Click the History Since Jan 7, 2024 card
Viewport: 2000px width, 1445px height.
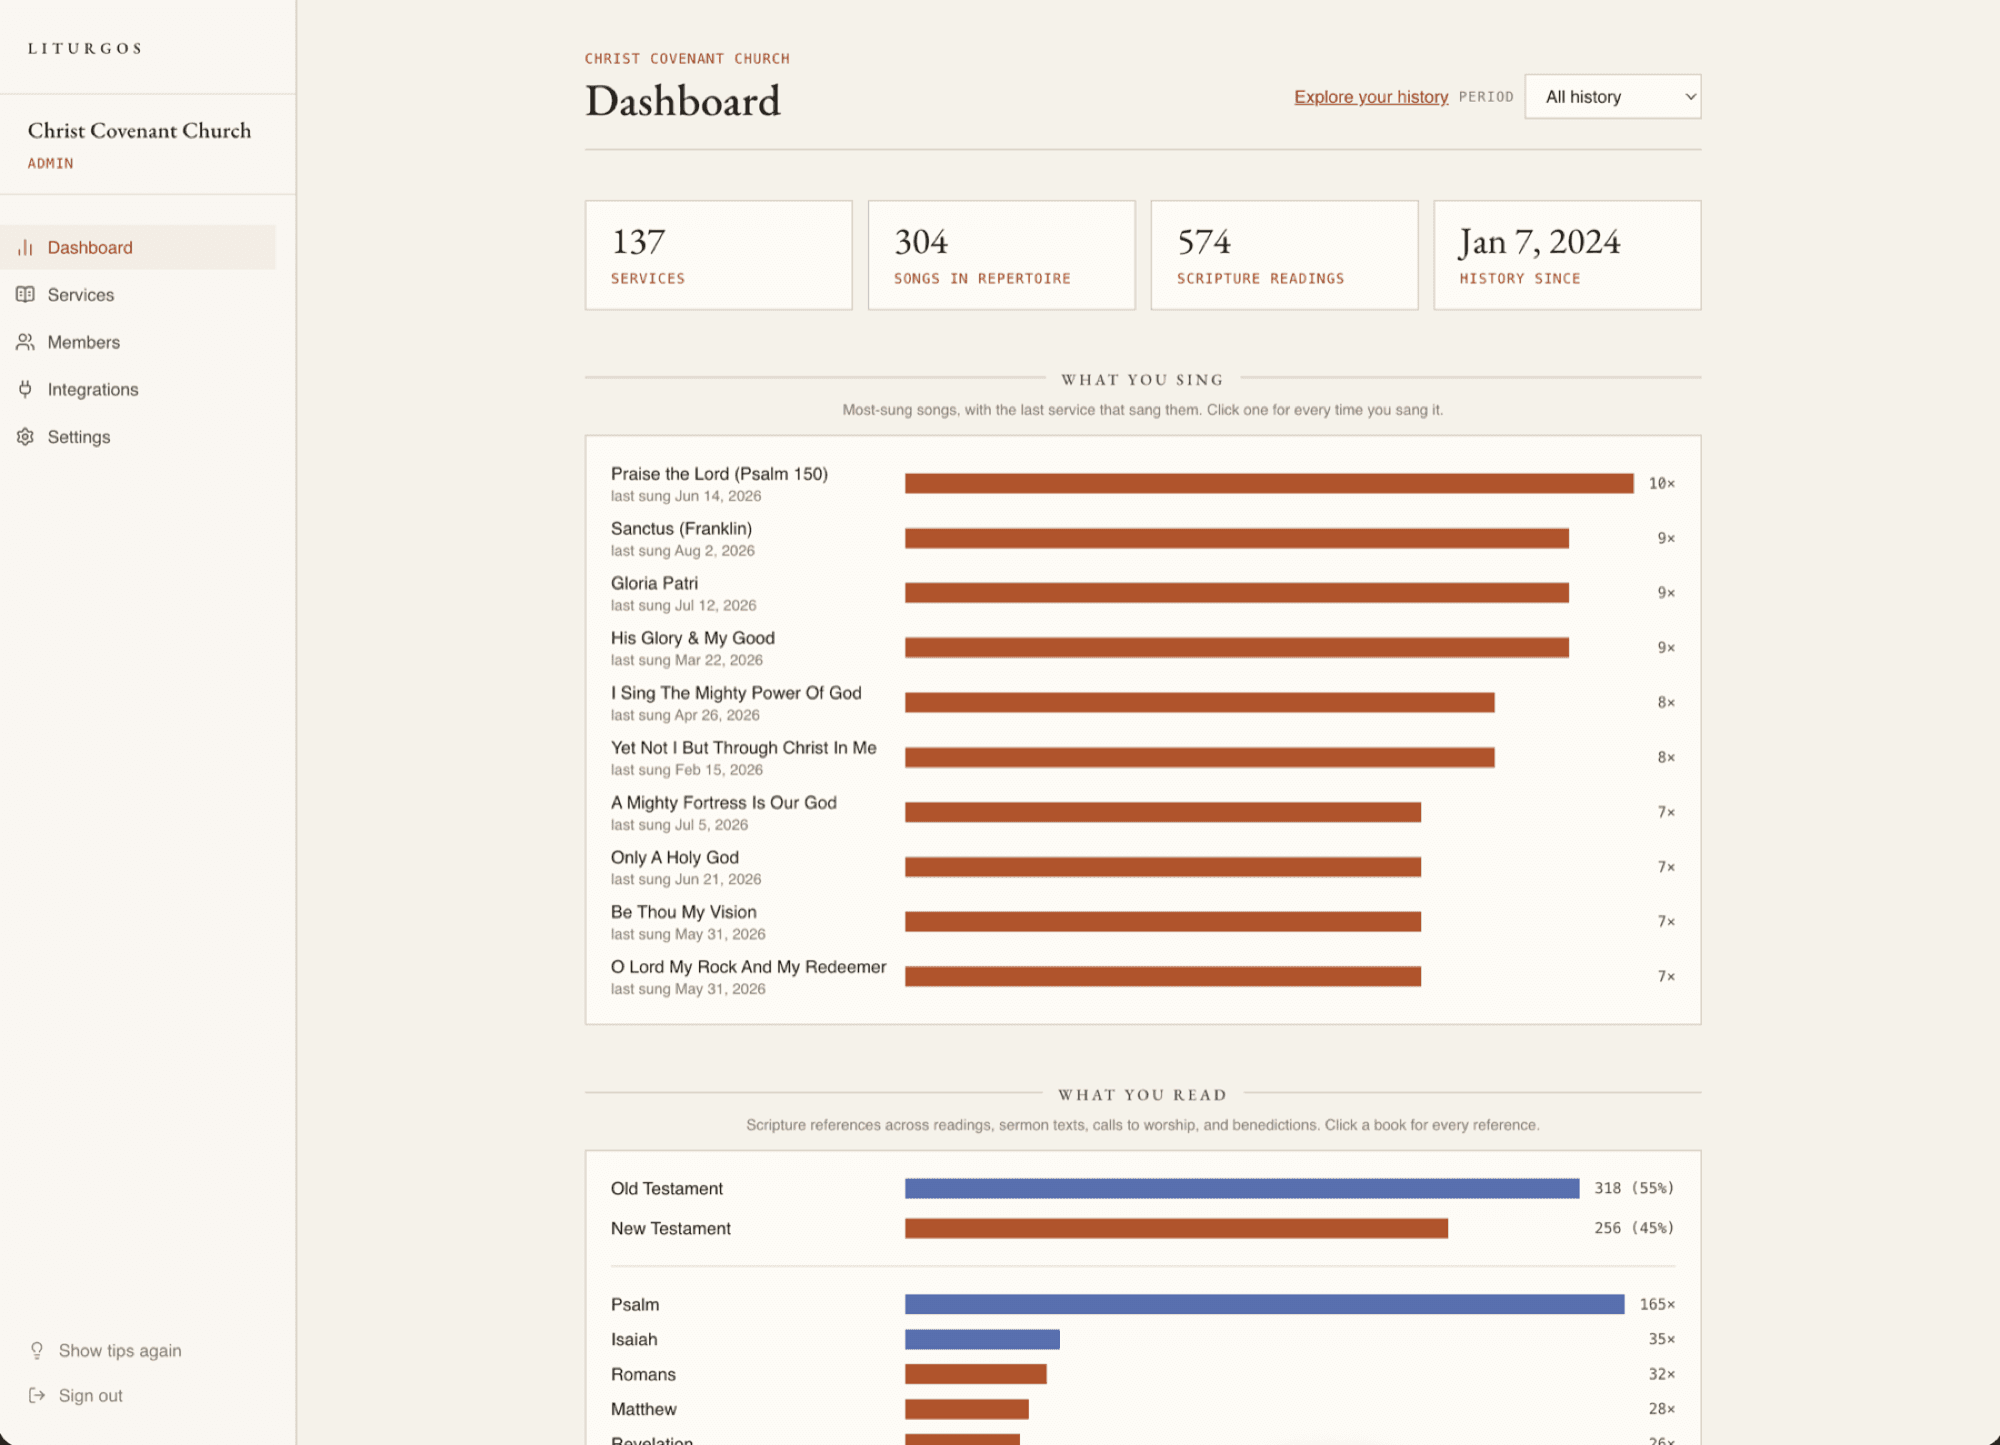(x=1568, y=255)
